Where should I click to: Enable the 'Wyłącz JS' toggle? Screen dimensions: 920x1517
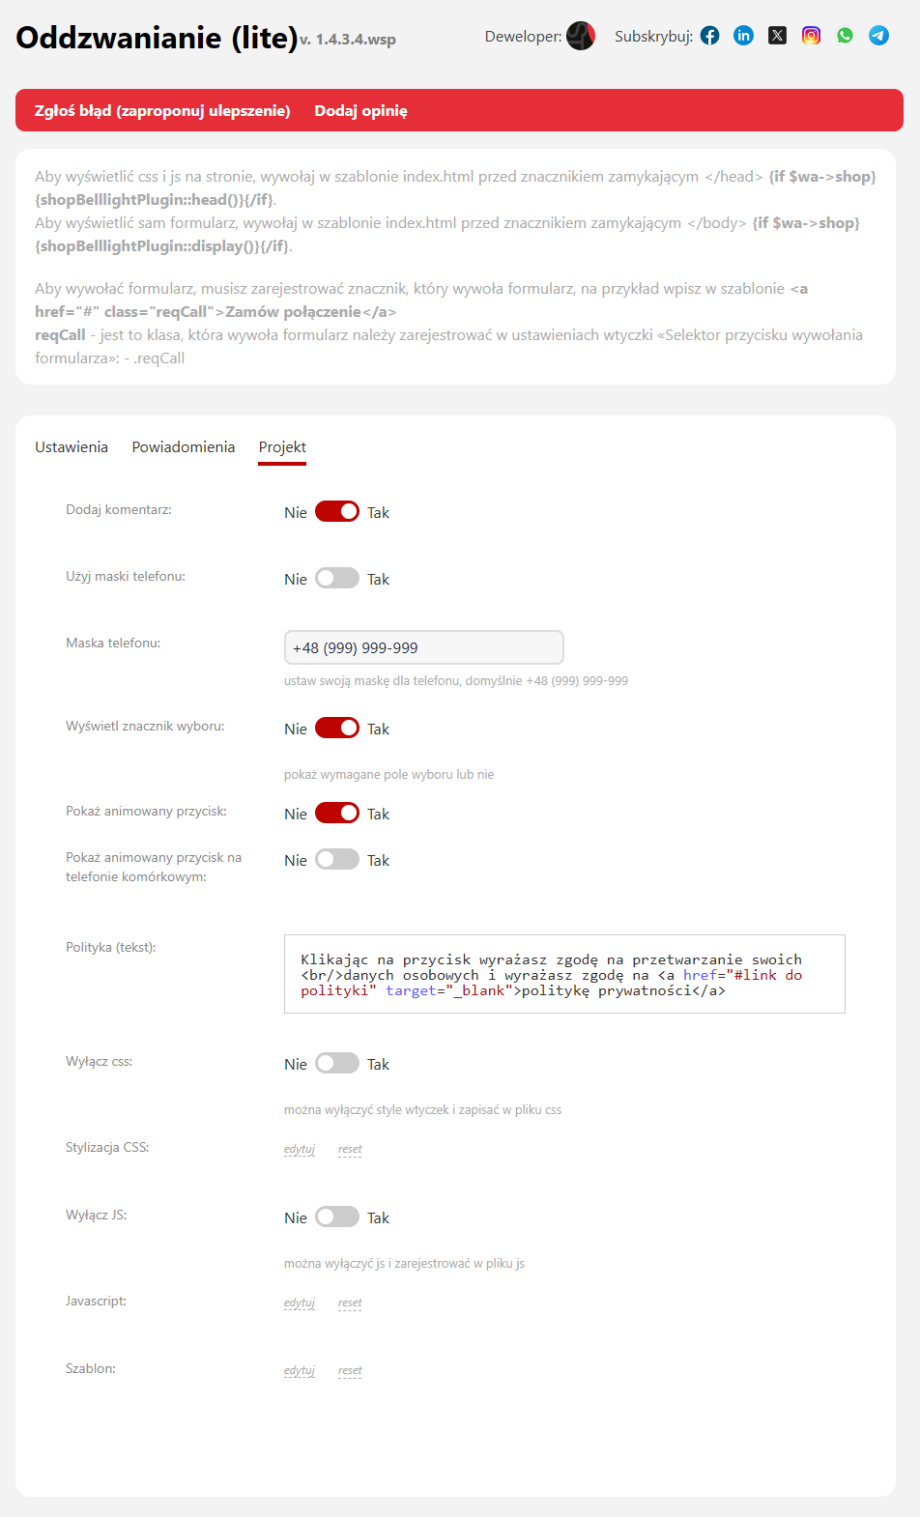[x=337, y=1218]
